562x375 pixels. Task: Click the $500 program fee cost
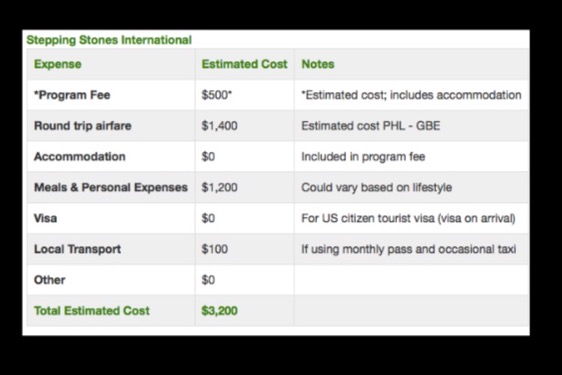click(217, 95)
